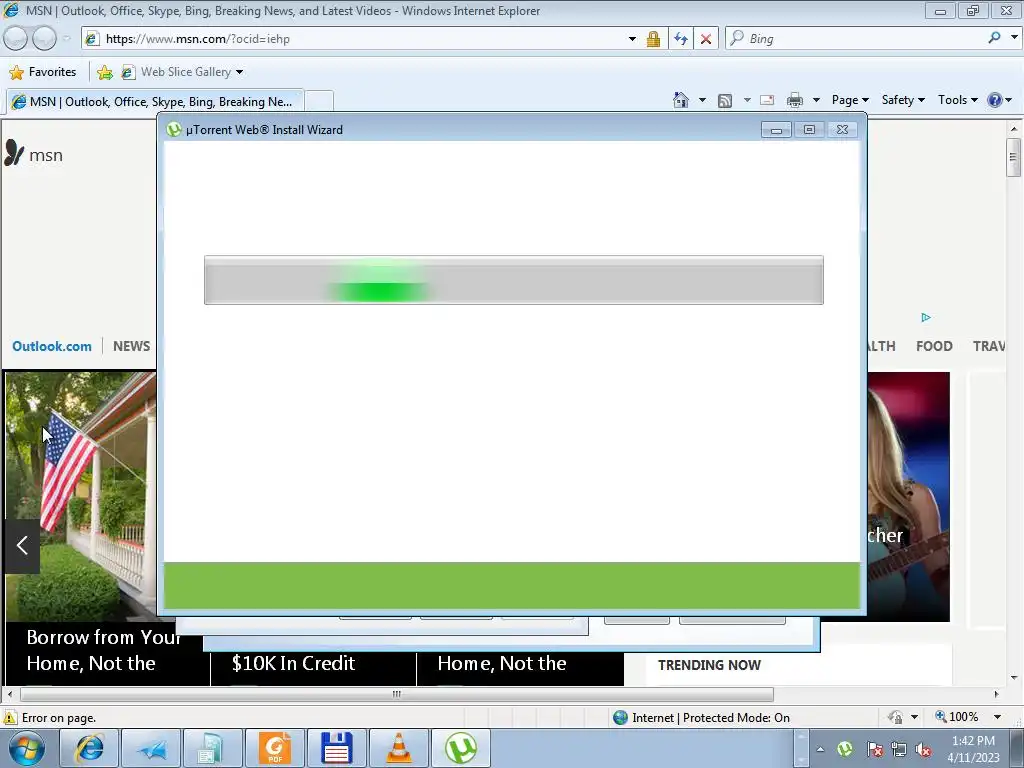The image size is (1024, 768).
Task: Open the Web Slice Gallery link
Action: pos(183,72)
